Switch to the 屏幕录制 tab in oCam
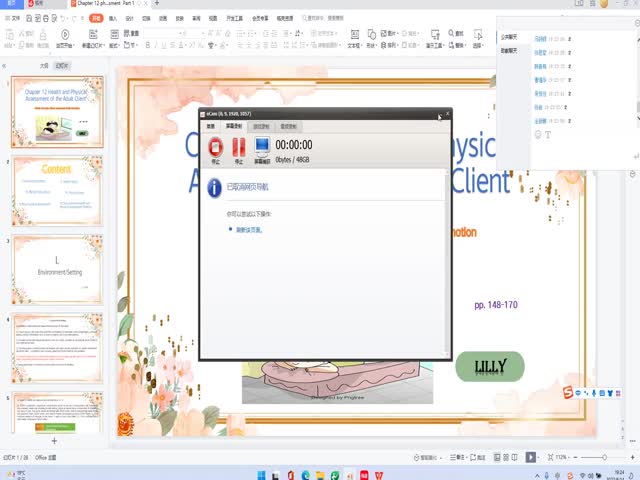 [x=234, y=127]
